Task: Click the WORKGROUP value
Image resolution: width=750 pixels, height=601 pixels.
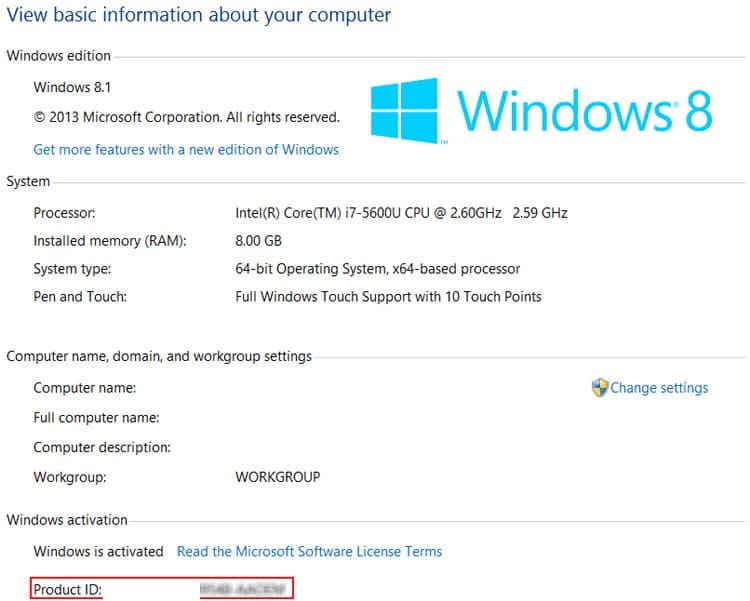Action: coord(278,477)
